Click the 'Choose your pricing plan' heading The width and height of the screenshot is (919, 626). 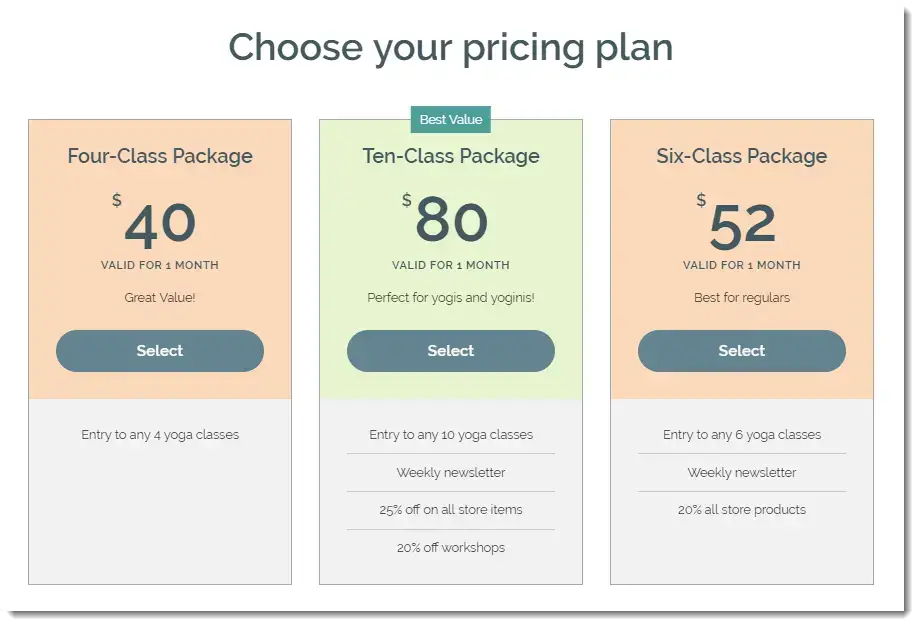pos(451,48)
